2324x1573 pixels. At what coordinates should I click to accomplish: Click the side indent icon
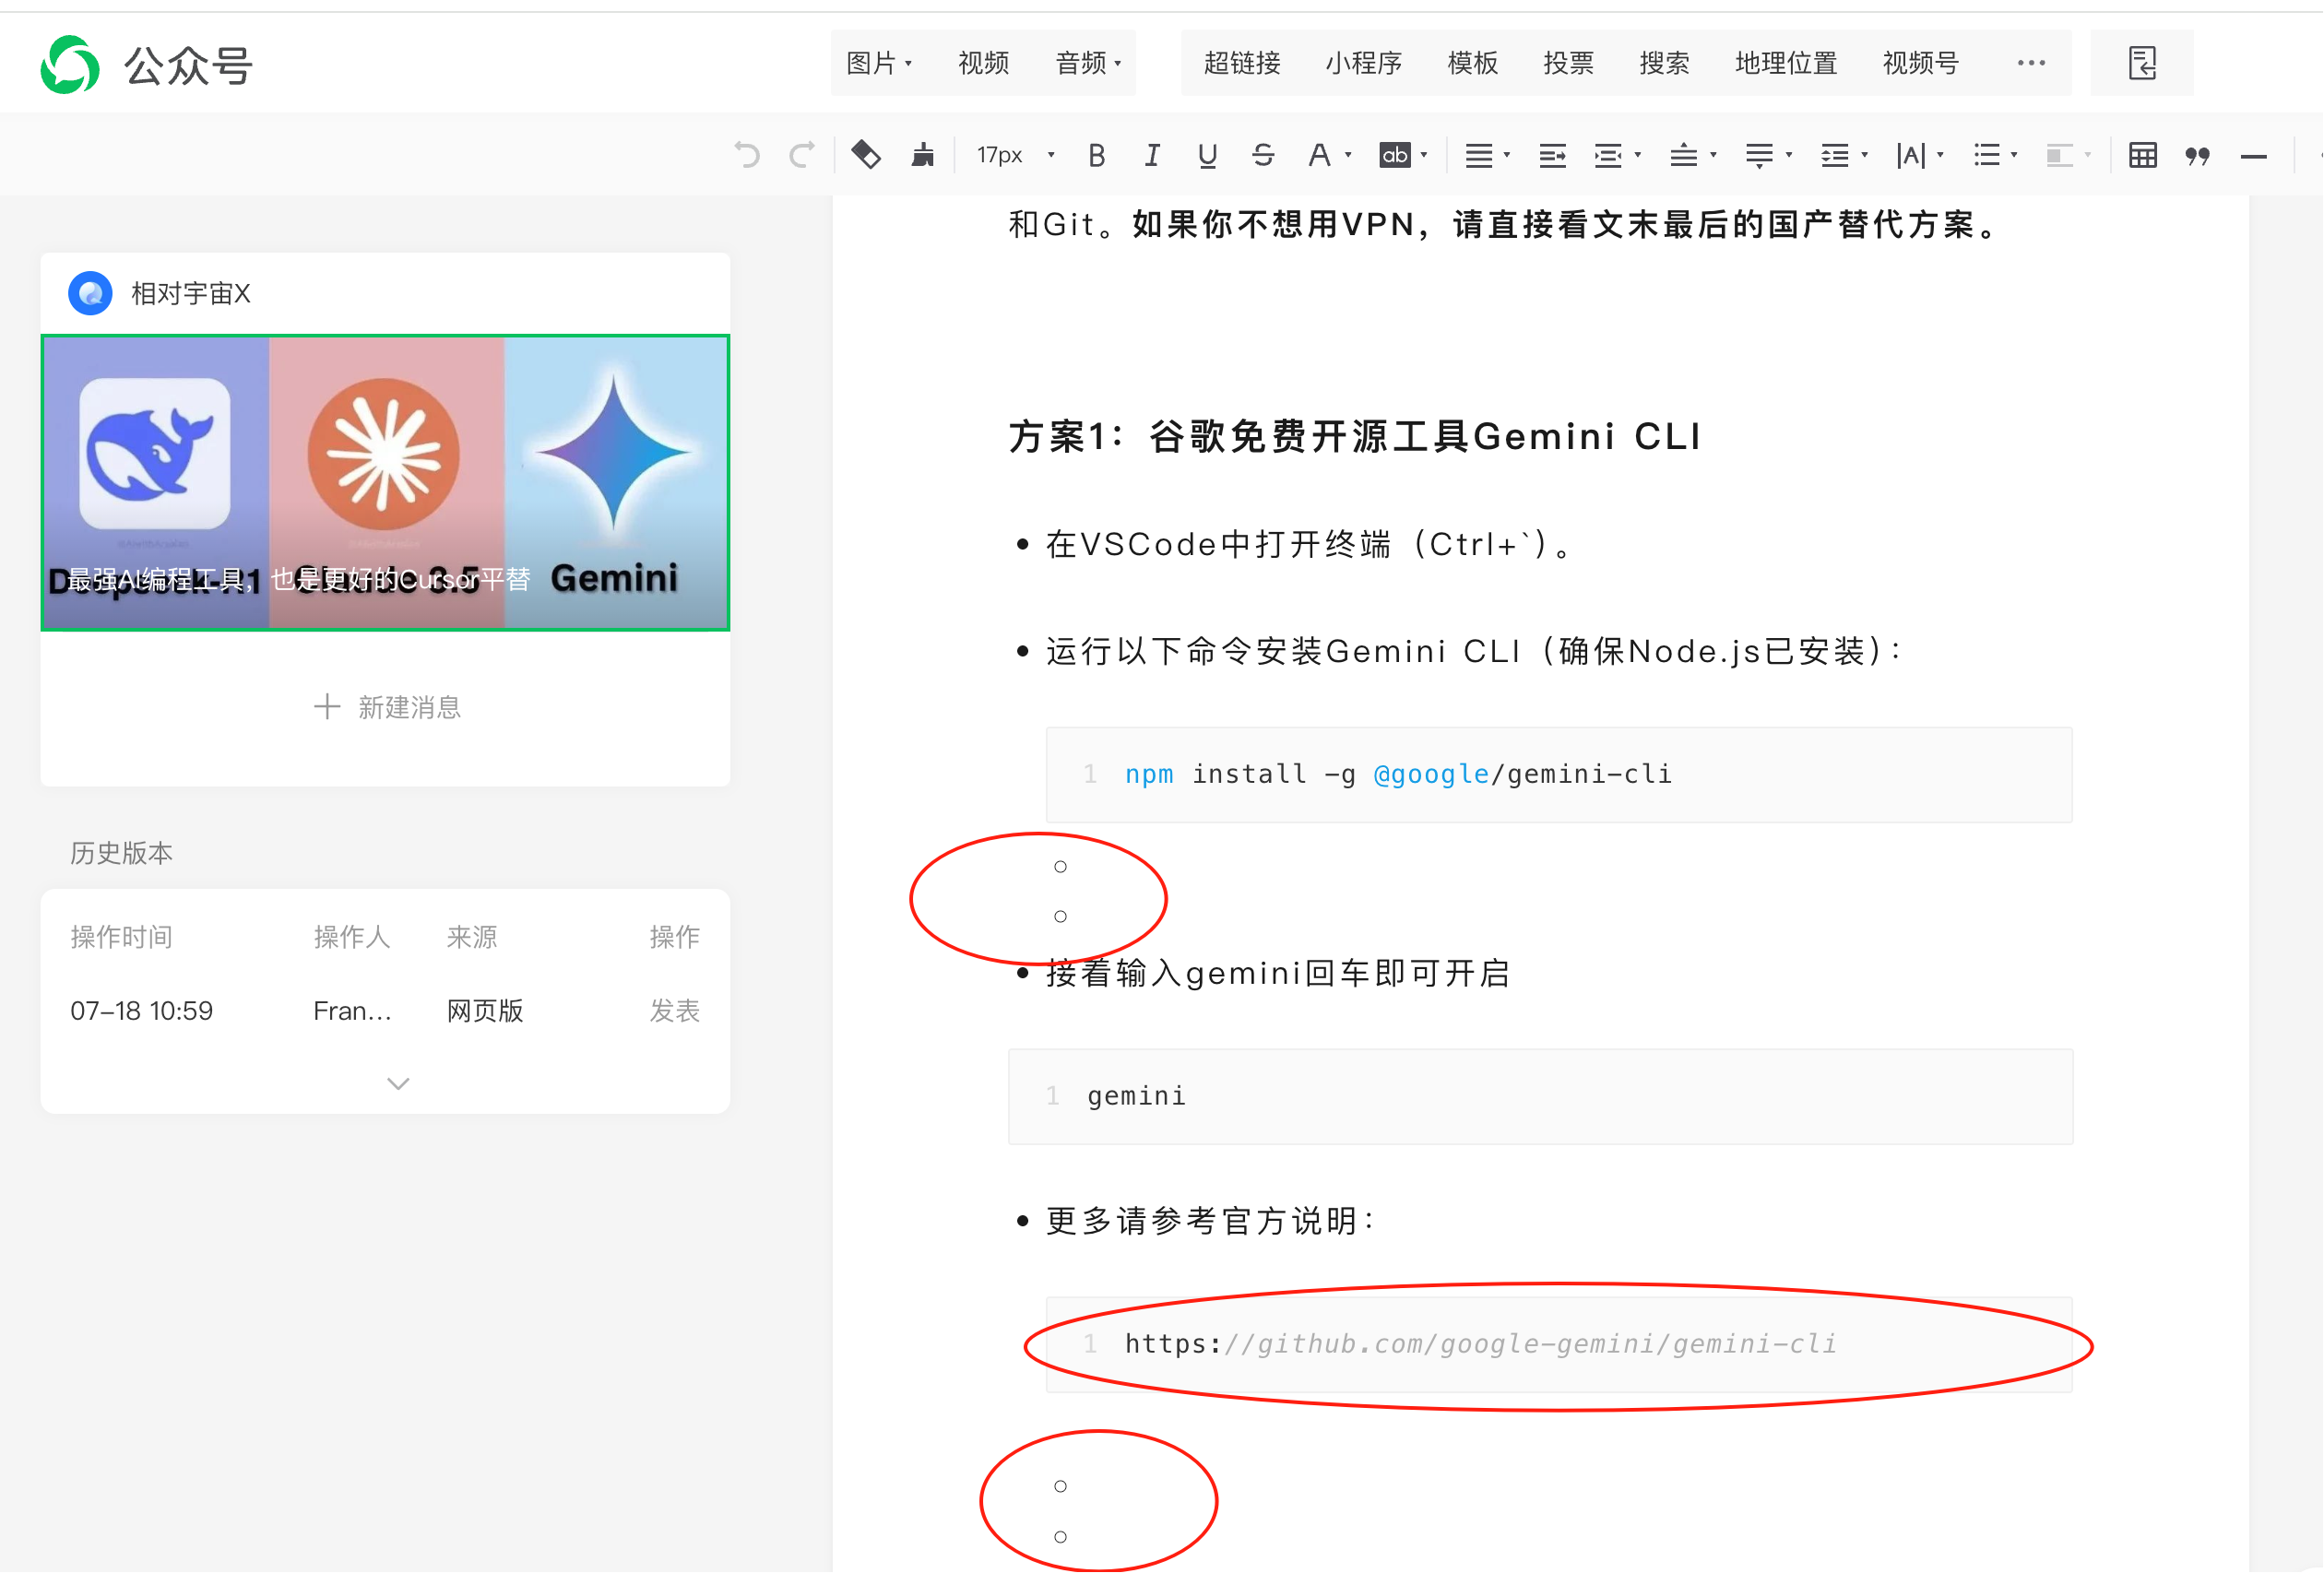(1607, 155)
